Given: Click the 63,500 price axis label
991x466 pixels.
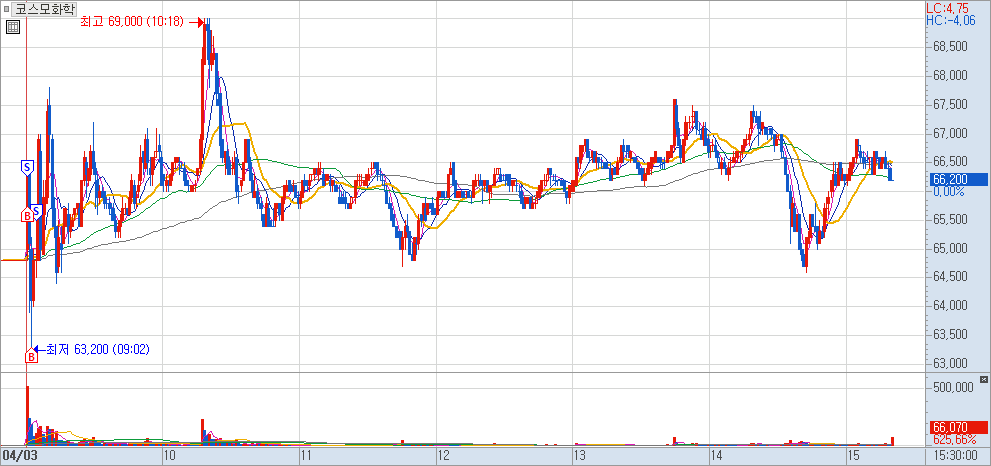Looking at the screenshot, I should tap(950, 334).
